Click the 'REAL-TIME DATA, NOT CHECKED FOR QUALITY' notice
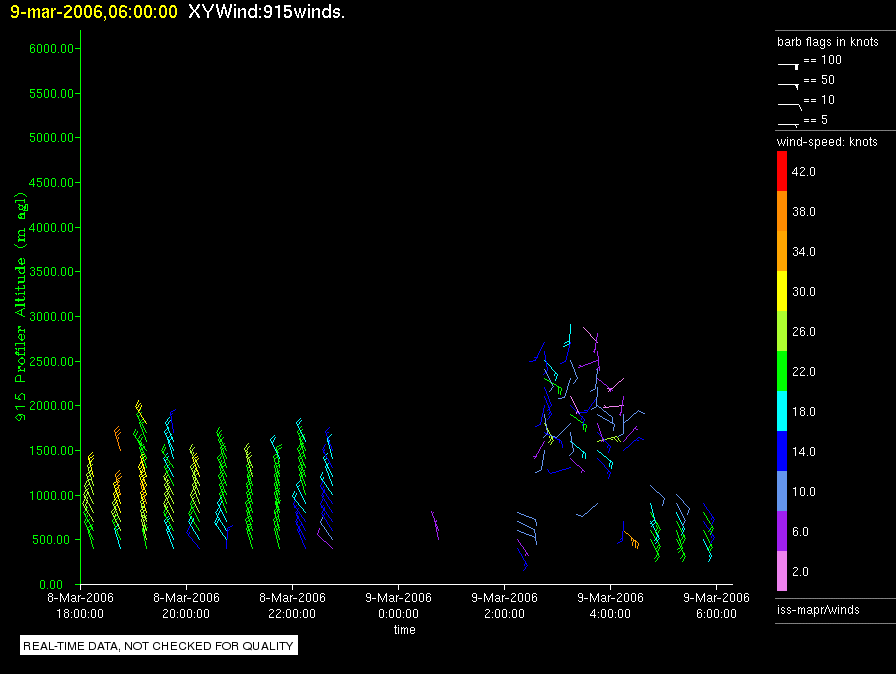The image size is (896, 674). [158, 646]
